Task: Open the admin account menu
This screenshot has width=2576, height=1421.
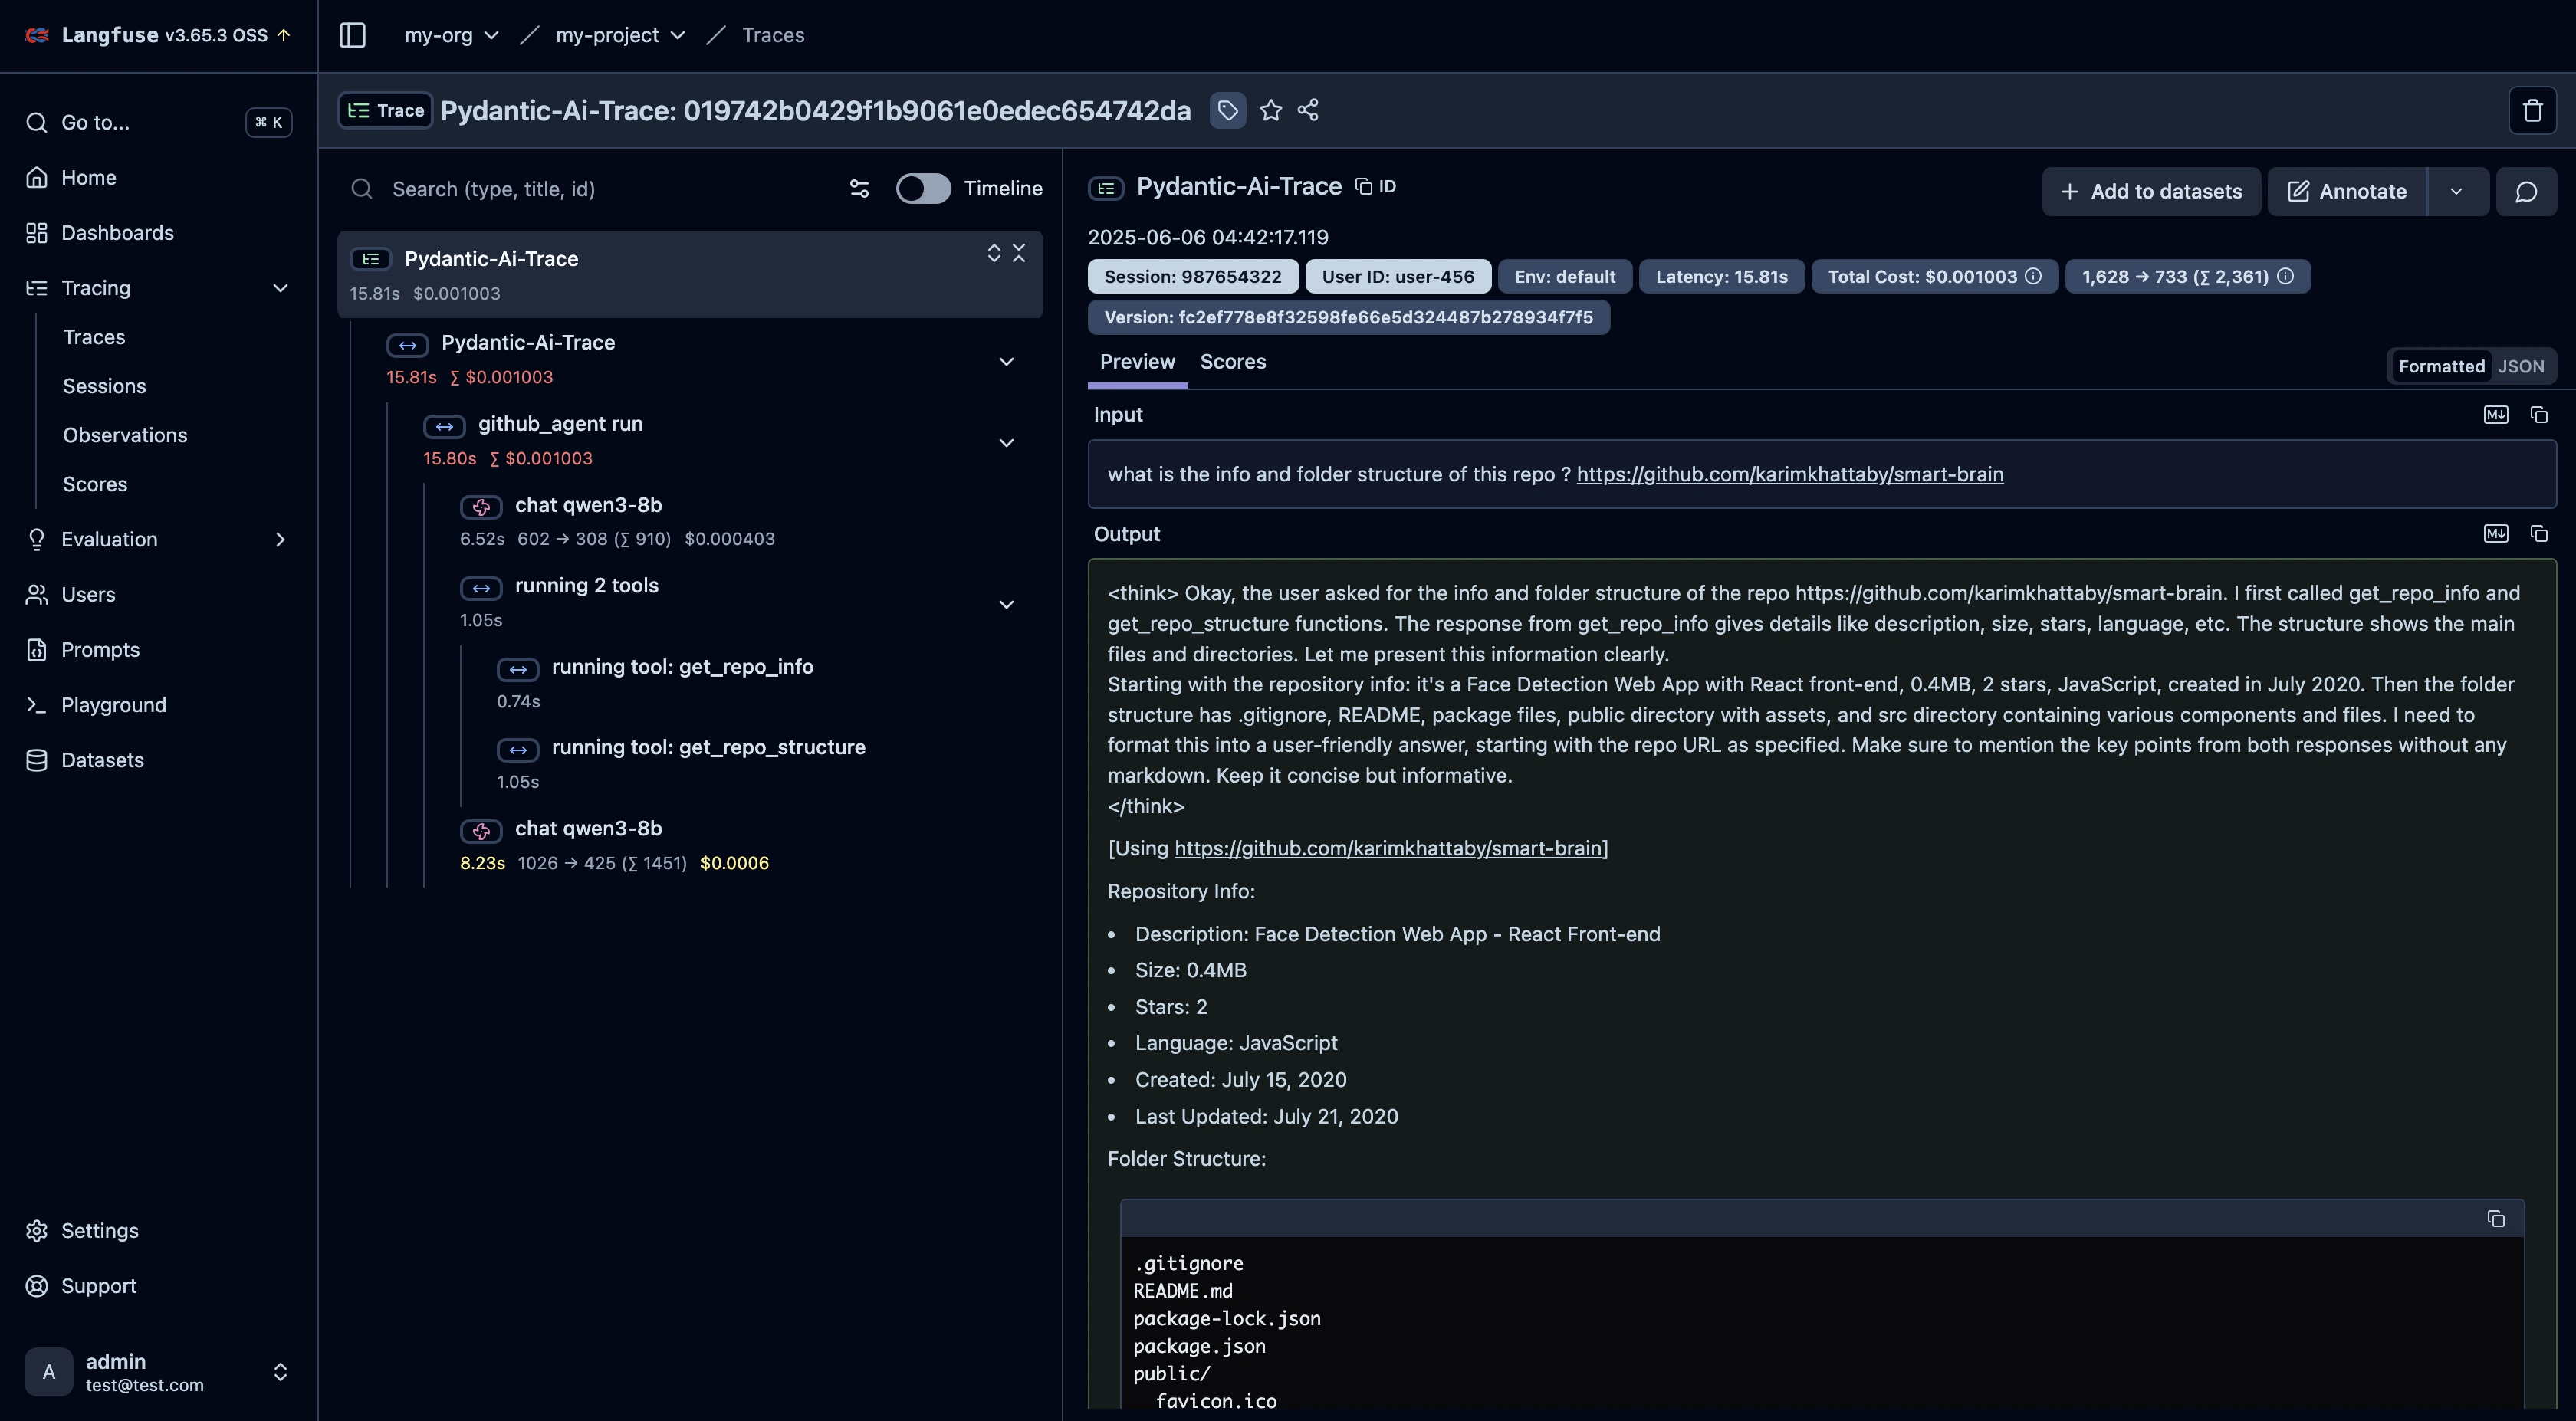Action: click(x=159, y=1372)
